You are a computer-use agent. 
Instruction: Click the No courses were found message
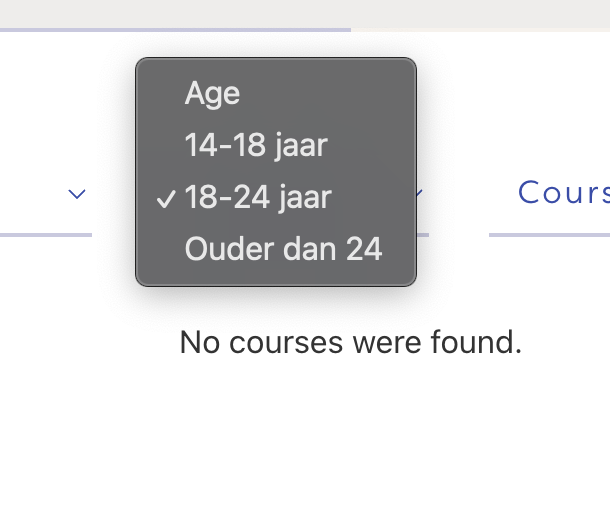[x=351, y=342]
